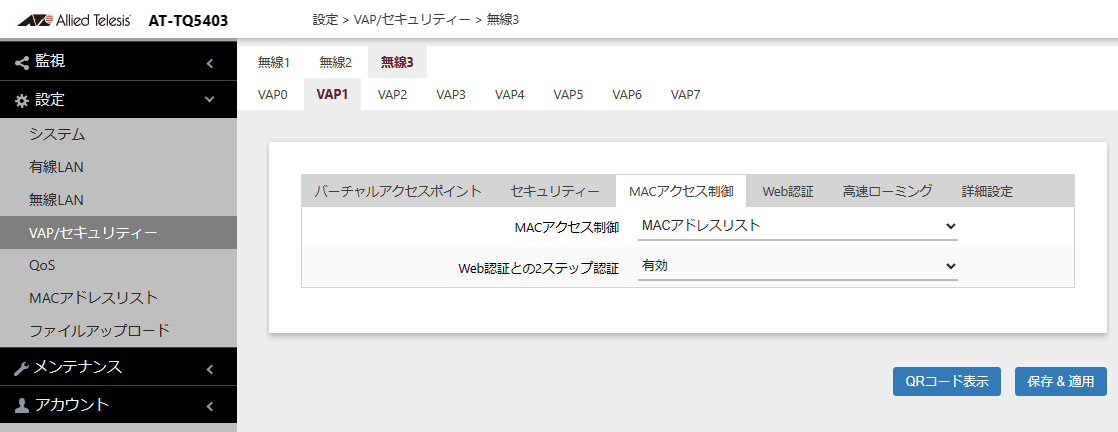The width and height of the screenshot is (1118, 432).
Task: Open the Web認証との2ステップ認証 dropdown
Action: point(797,267)
